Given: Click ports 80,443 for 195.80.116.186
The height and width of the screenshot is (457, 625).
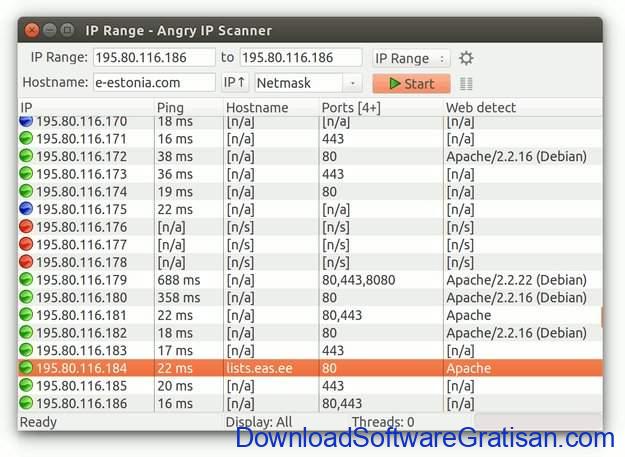Looking at the screenshot, I should (x=342, y=403).
